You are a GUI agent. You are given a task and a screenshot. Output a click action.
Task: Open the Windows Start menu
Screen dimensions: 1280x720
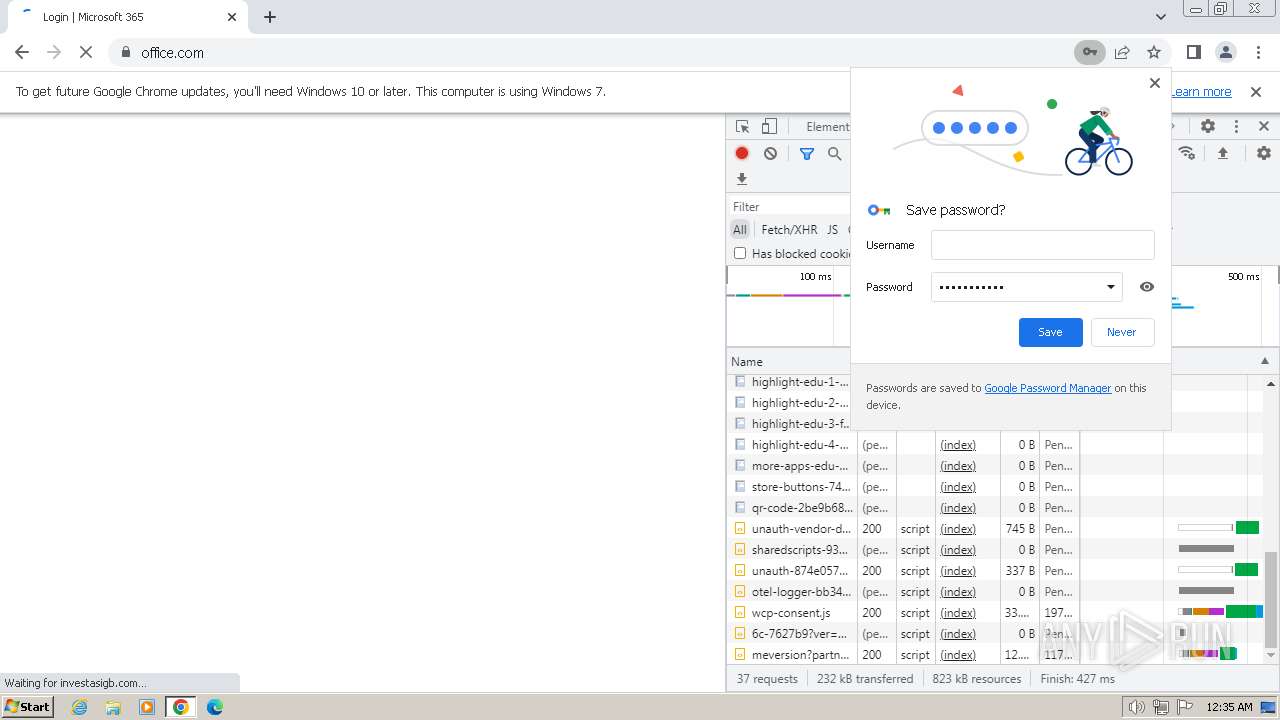tap(28, 706)
